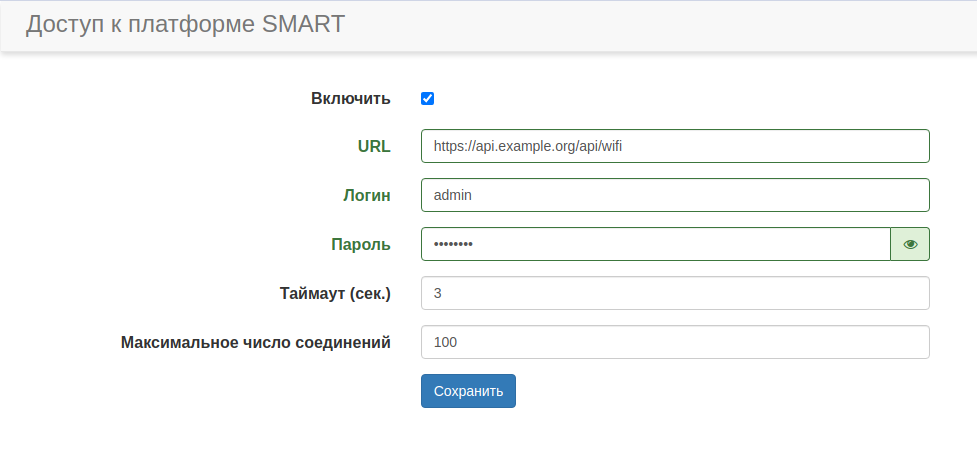977x452 pixels.
Task: Click the "Таймаут (сек.)" label
Action: (335, 293)
